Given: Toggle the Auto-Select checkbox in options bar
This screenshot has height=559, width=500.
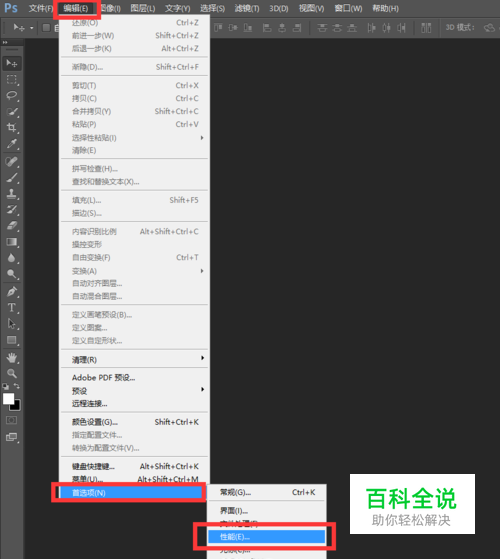Looking at the screenshot, I should 46,27.
